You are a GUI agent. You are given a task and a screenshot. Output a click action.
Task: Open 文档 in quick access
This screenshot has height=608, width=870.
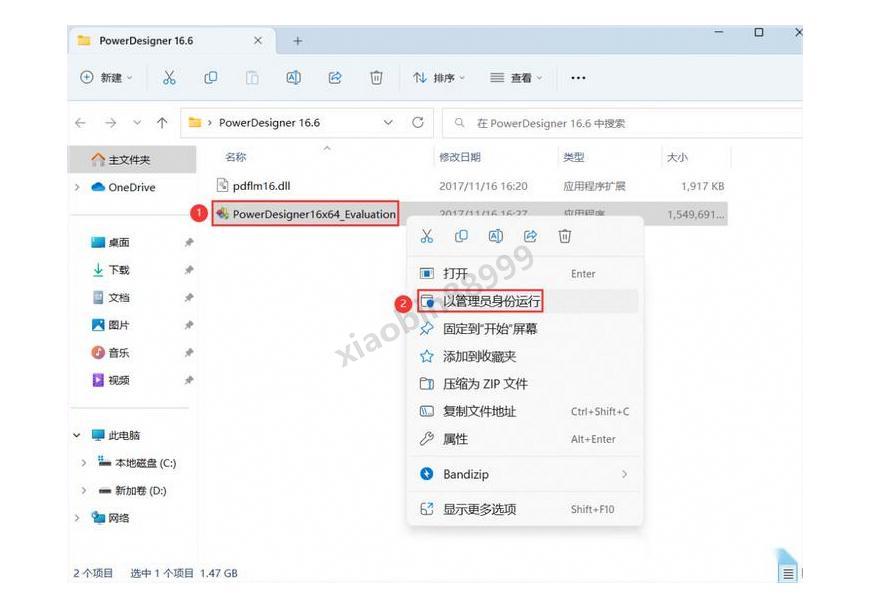click(x=110, y=298)
